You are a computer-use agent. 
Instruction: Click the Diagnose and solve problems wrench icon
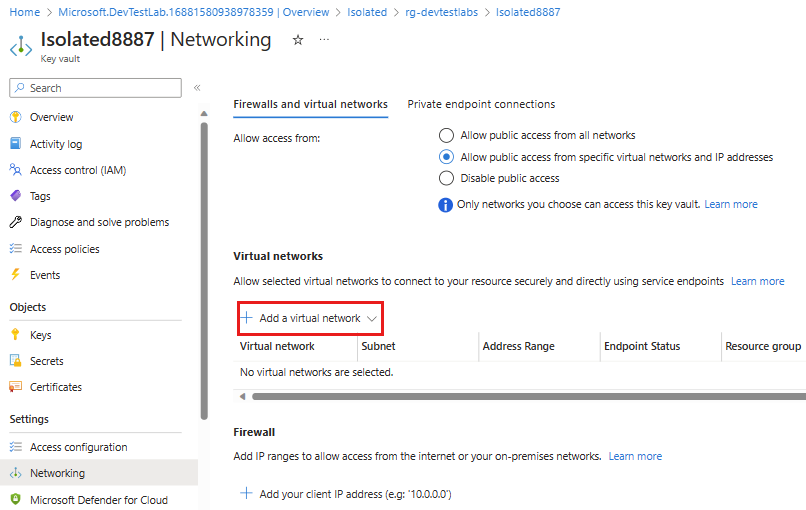tap(16, 222)
